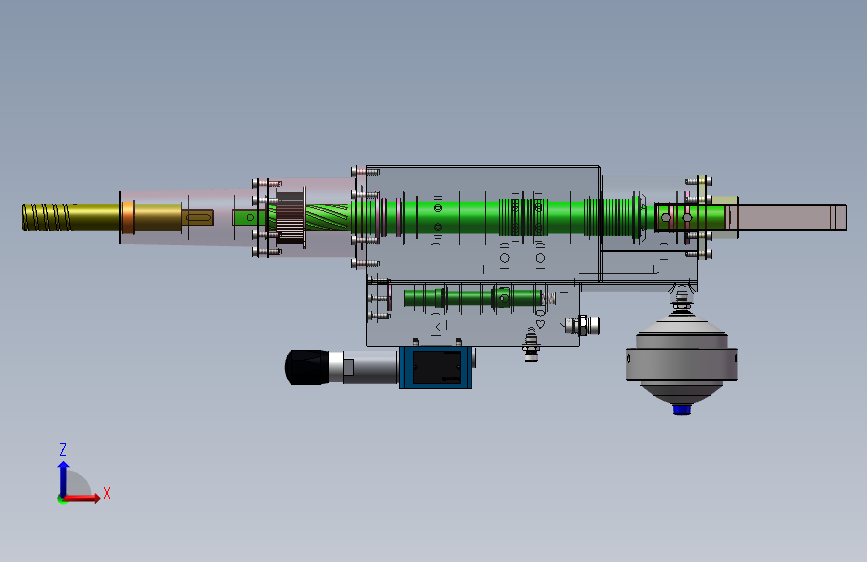
Task: Select the small green spool in the lower housing
Action: click(x=473, y=298)
